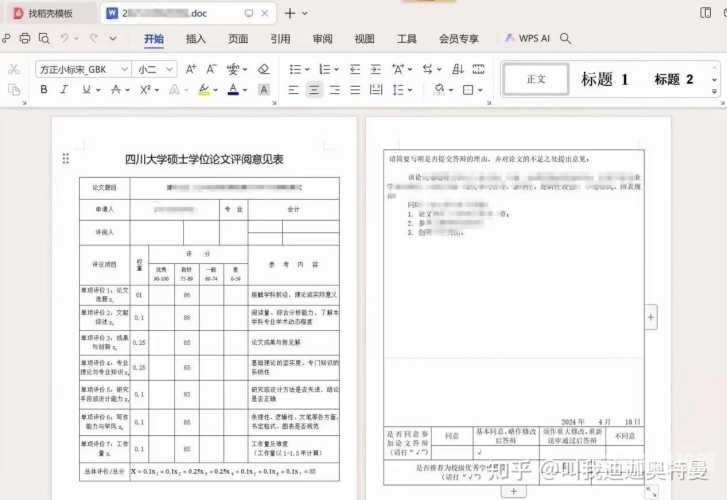Screen dimensions: 727x500
Task: Decrease font size with A- icon
Action: tap(211, 69)
